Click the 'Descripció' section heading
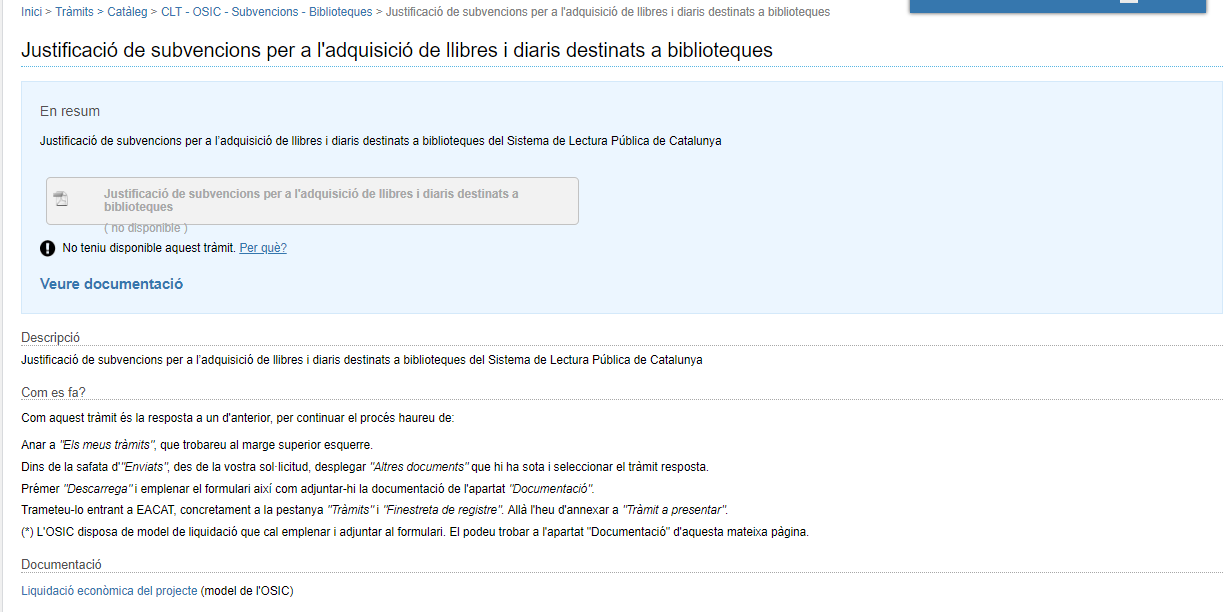 [x=50, y=338]
